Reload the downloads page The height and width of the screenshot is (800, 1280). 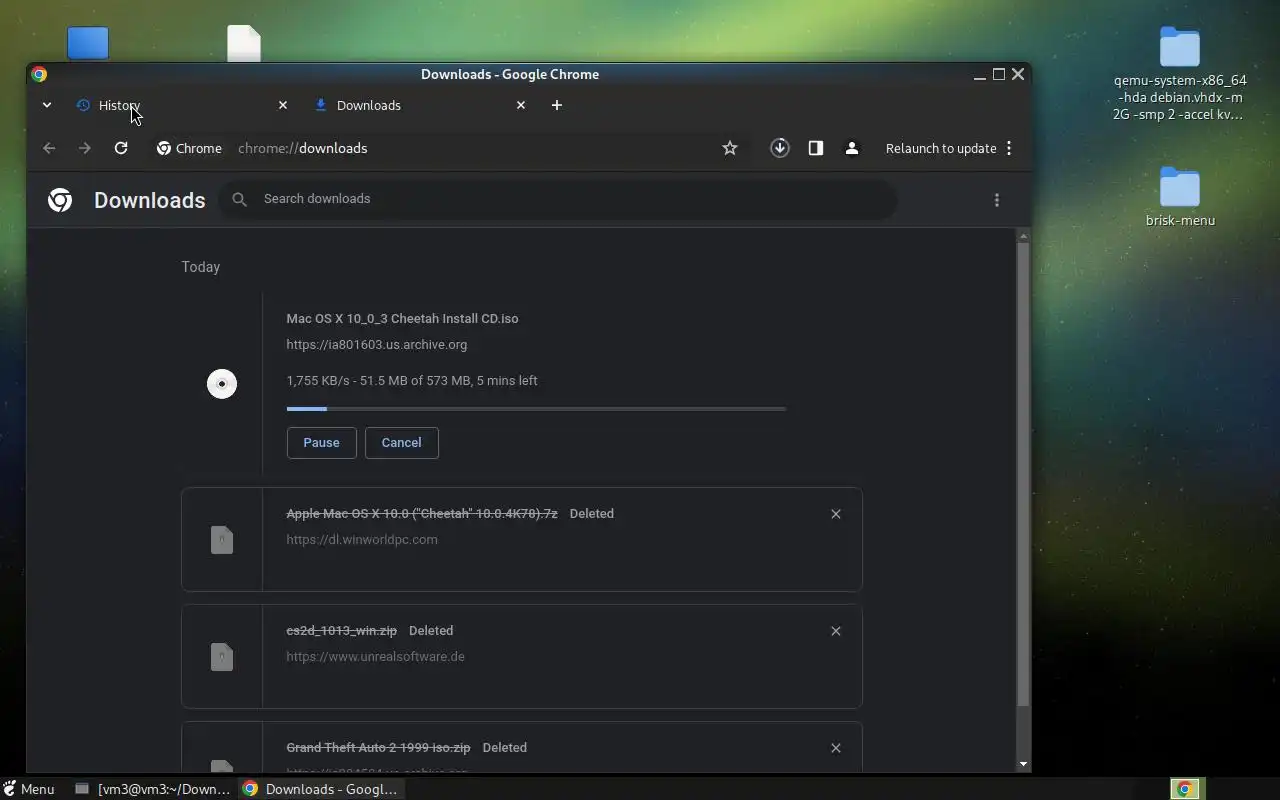[x=121, y=148]
